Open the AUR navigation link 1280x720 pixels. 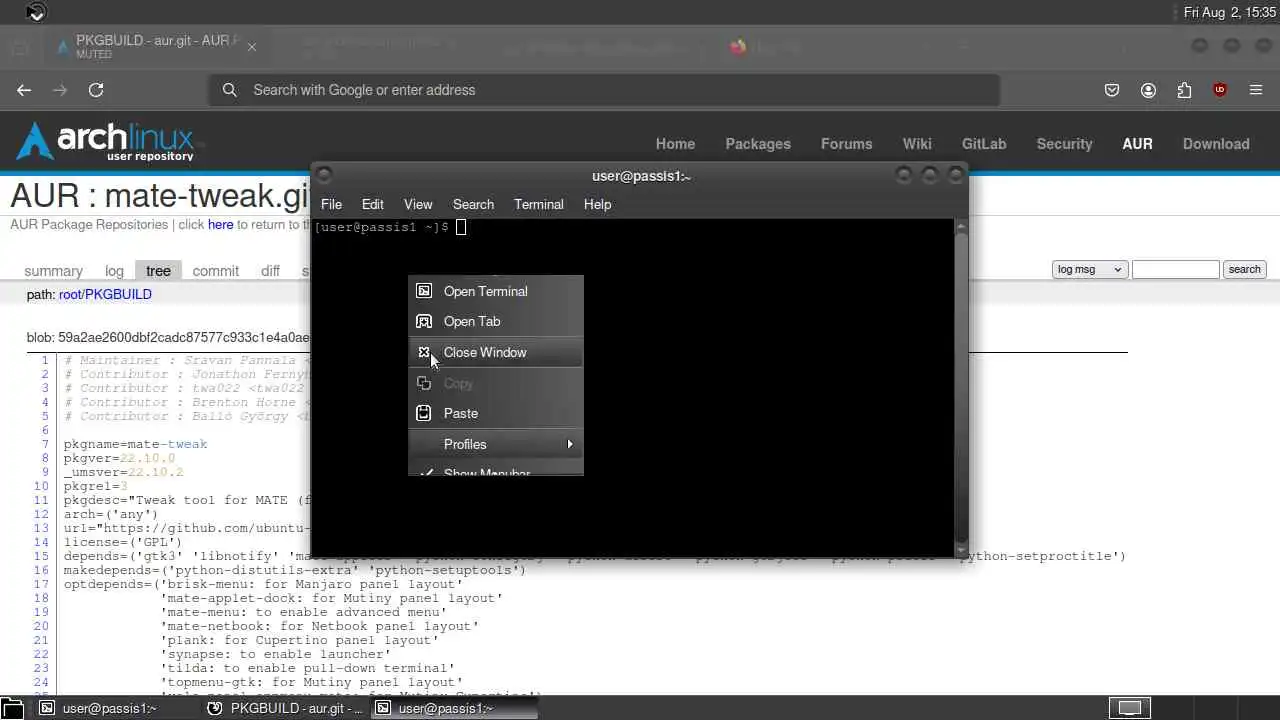pos(1137,144)
